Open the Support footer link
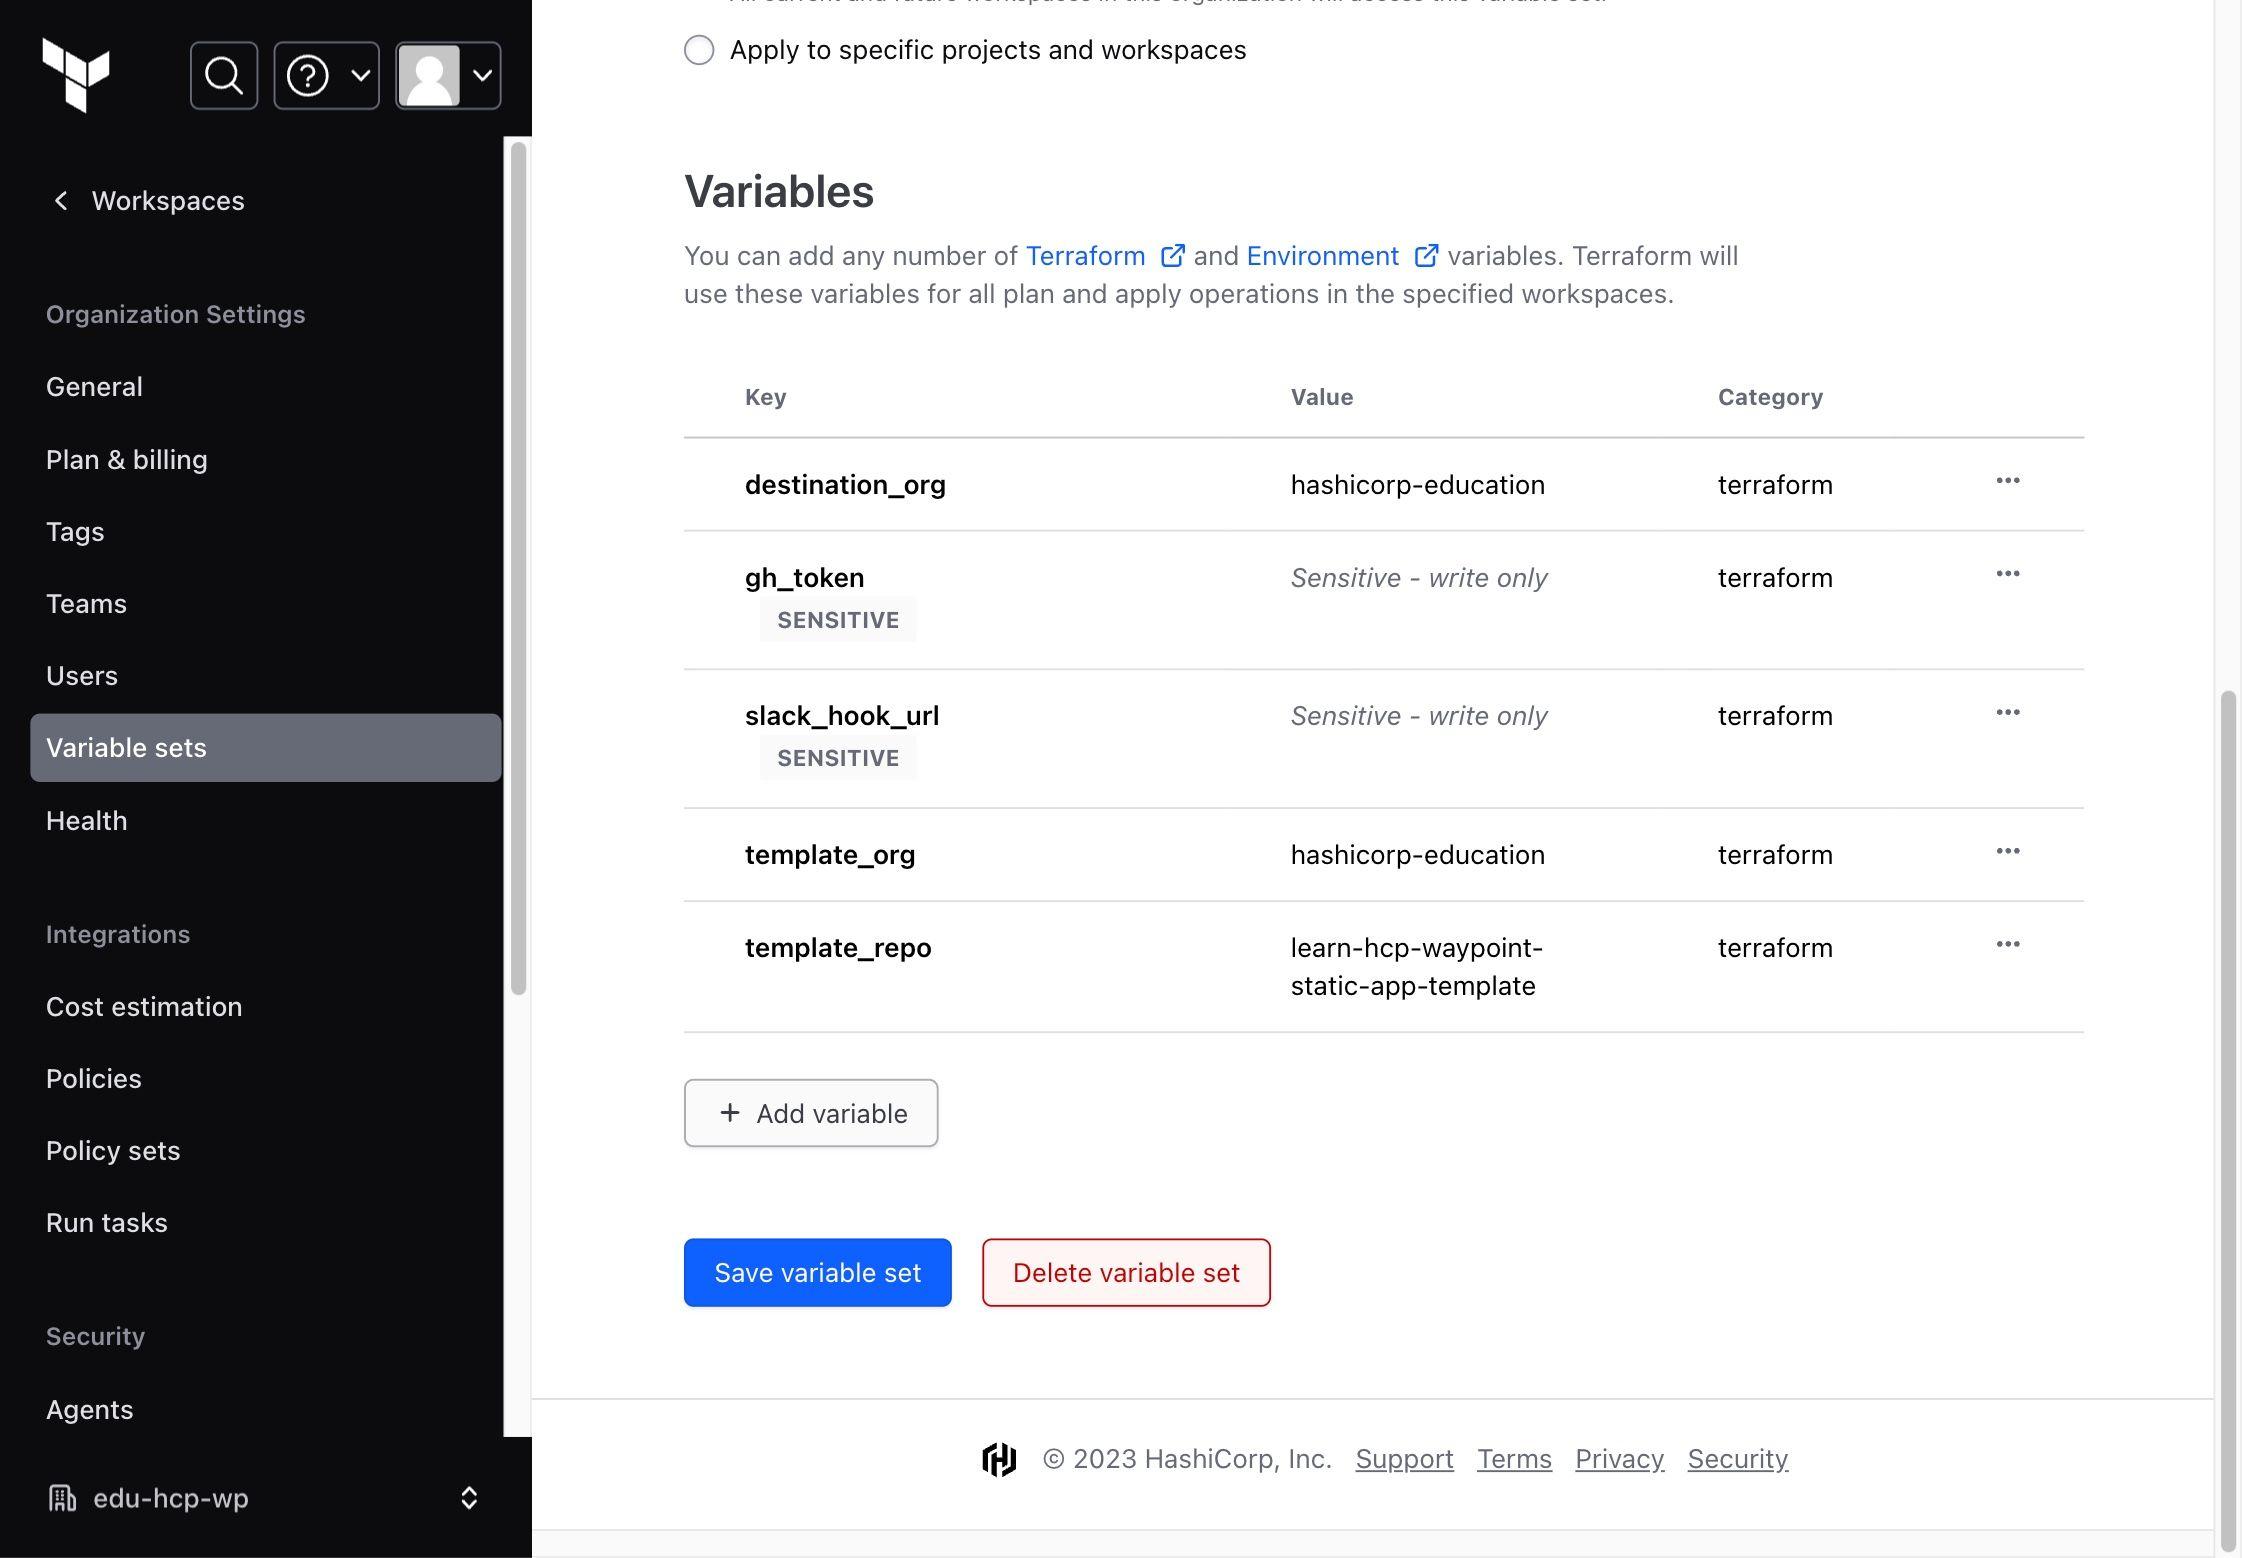The height and width of the screenshot is (1558, 2242). [1404, 1460]
